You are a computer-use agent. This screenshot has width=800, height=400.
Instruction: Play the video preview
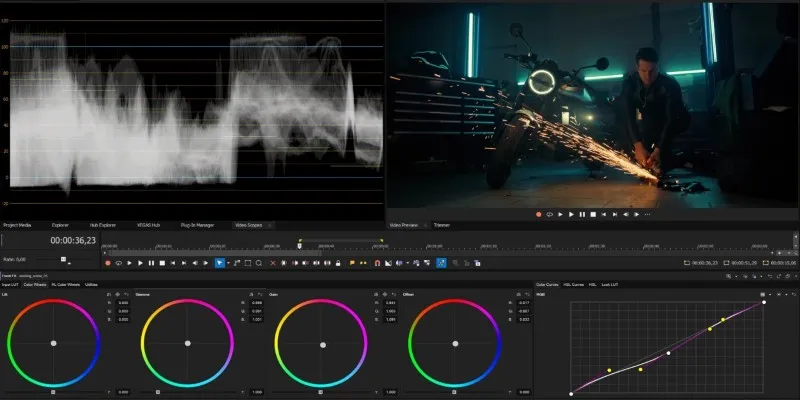[571, 215]
